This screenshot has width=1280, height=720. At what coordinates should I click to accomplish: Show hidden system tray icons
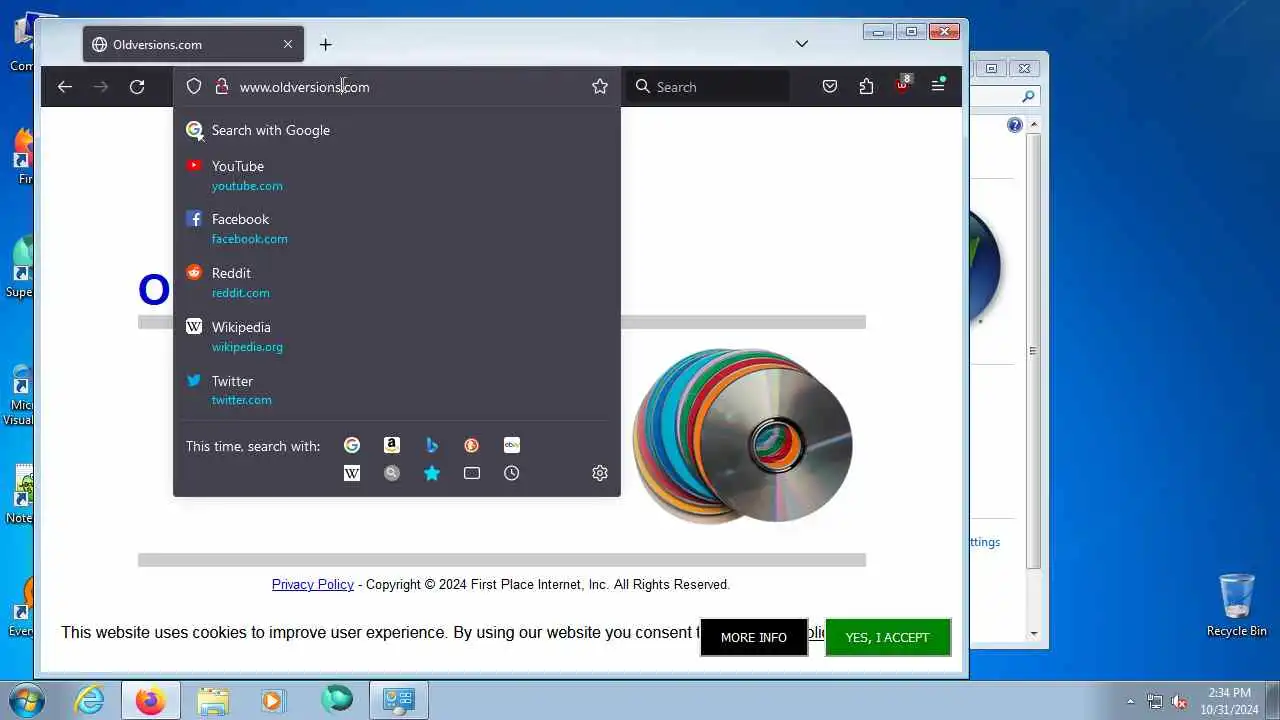pos(1131,701)
